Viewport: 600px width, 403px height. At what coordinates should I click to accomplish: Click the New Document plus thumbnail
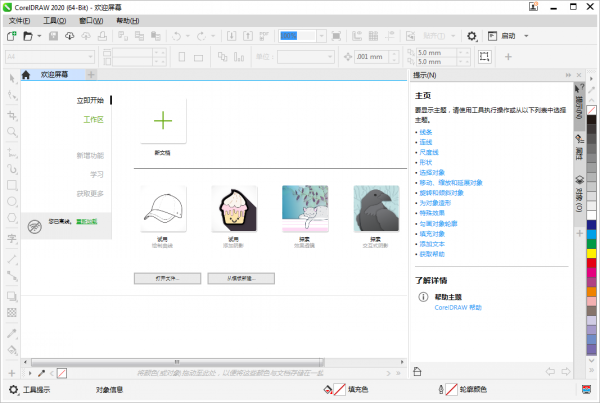coord(163,121)
